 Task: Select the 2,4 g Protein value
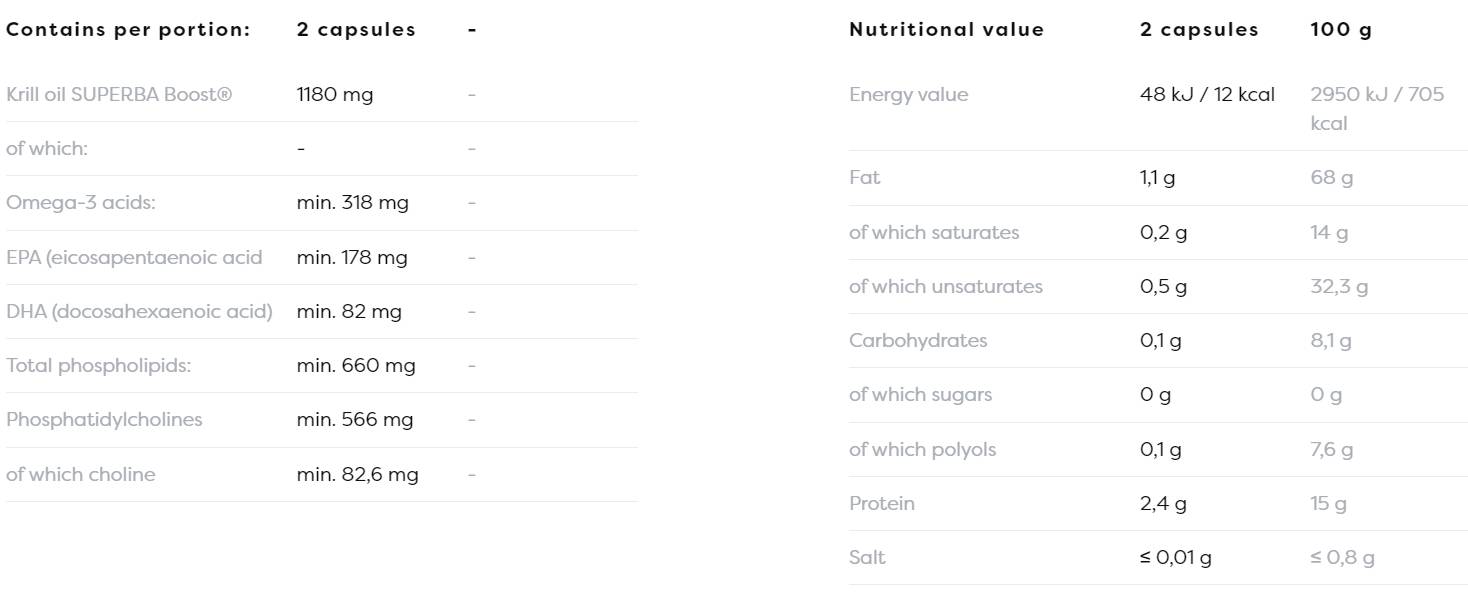1163,503
